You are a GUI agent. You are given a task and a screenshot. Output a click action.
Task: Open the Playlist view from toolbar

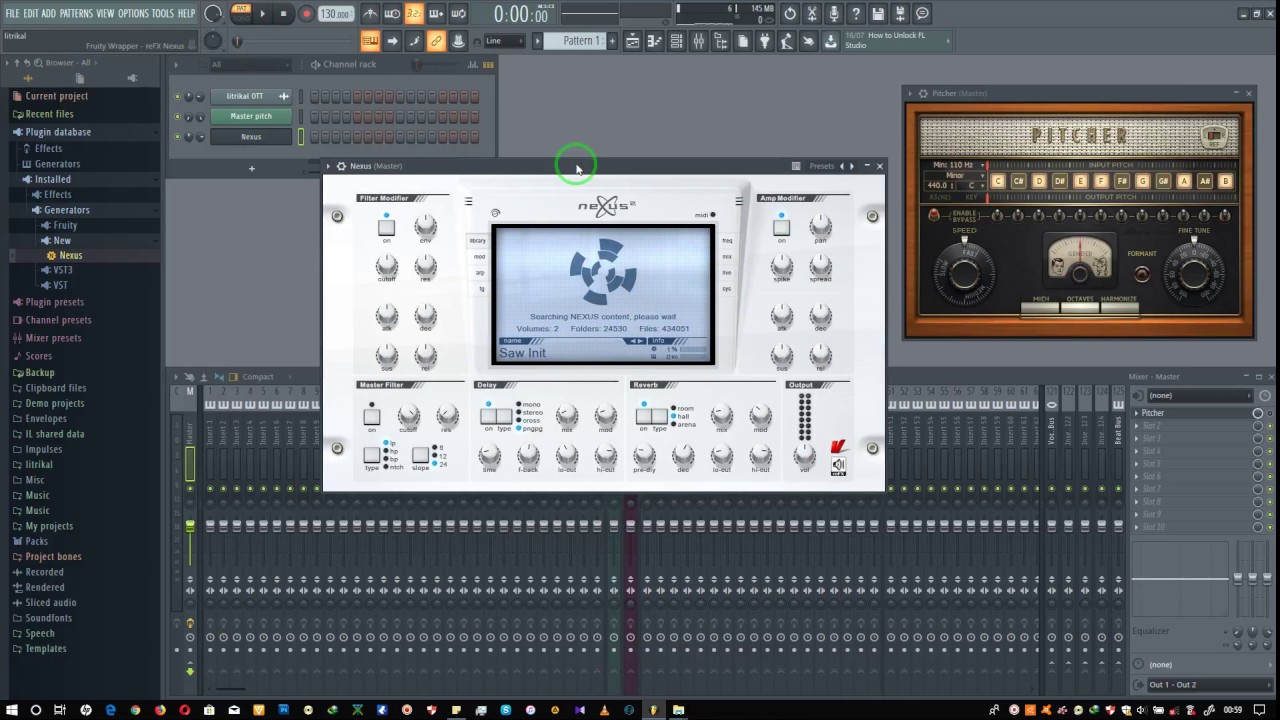click(x=632, y=41)
